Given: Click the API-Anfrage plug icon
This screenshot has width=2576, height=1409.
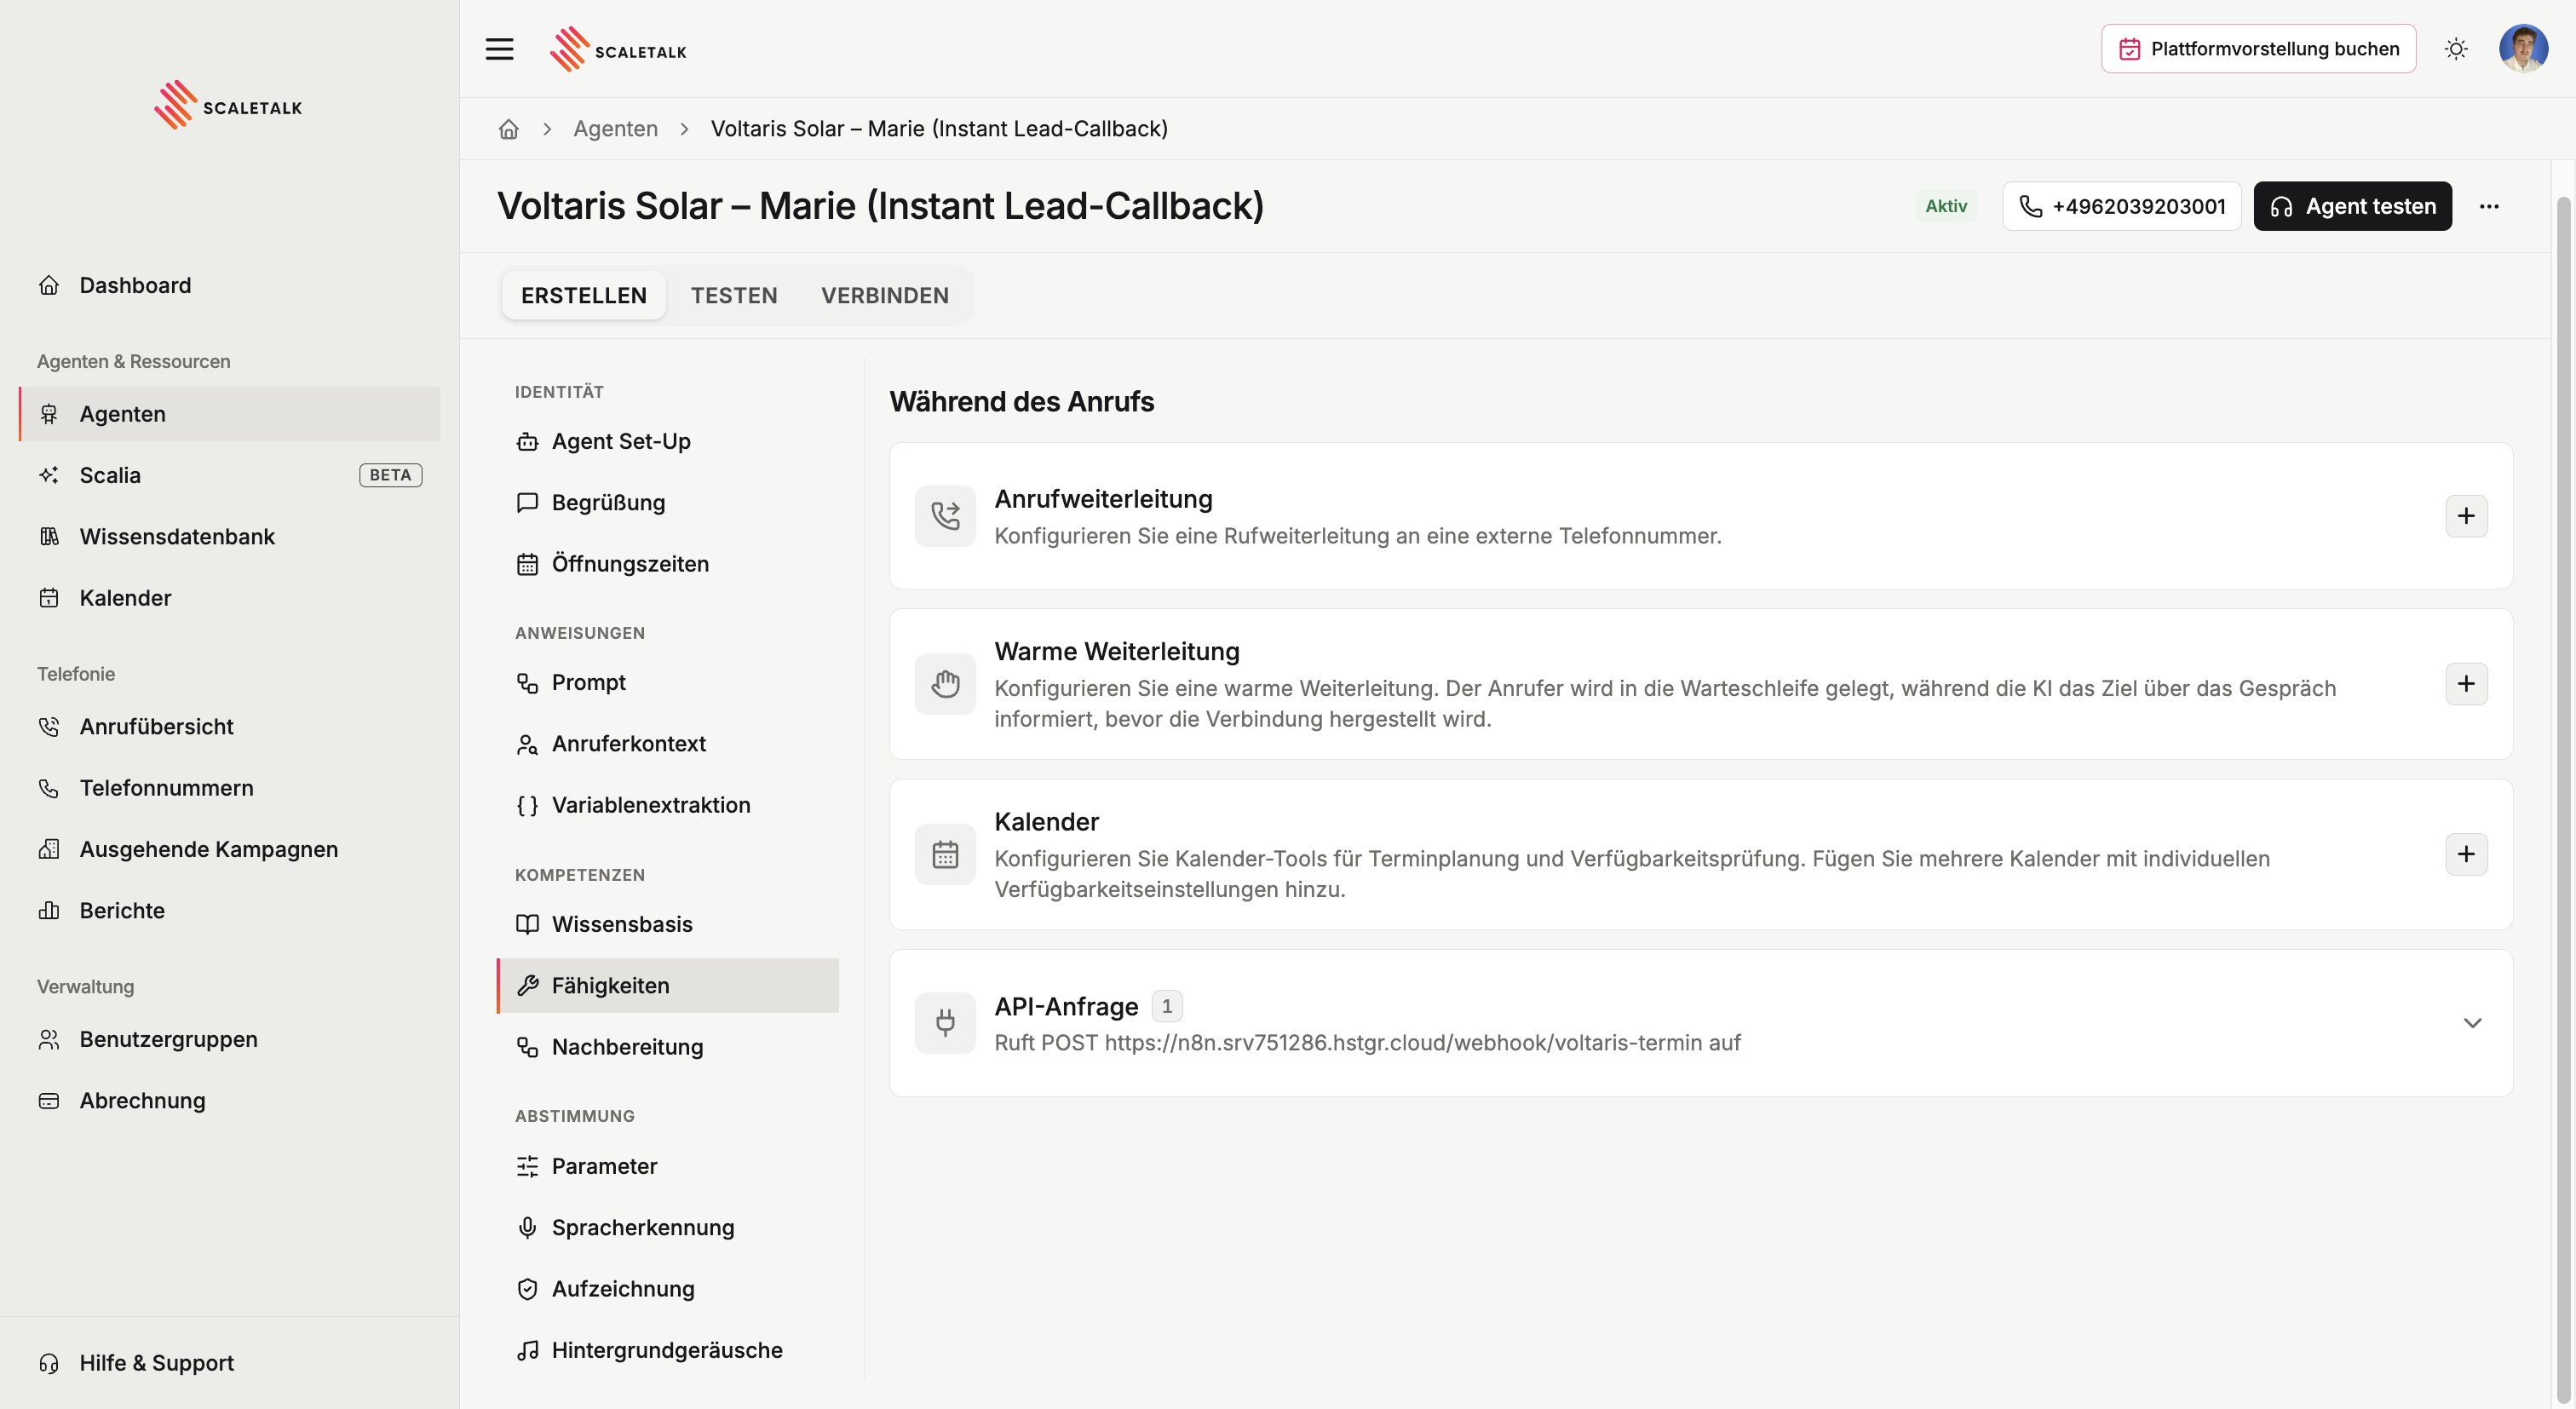Looking at the screenshot, I should (x=945, y=1023).
